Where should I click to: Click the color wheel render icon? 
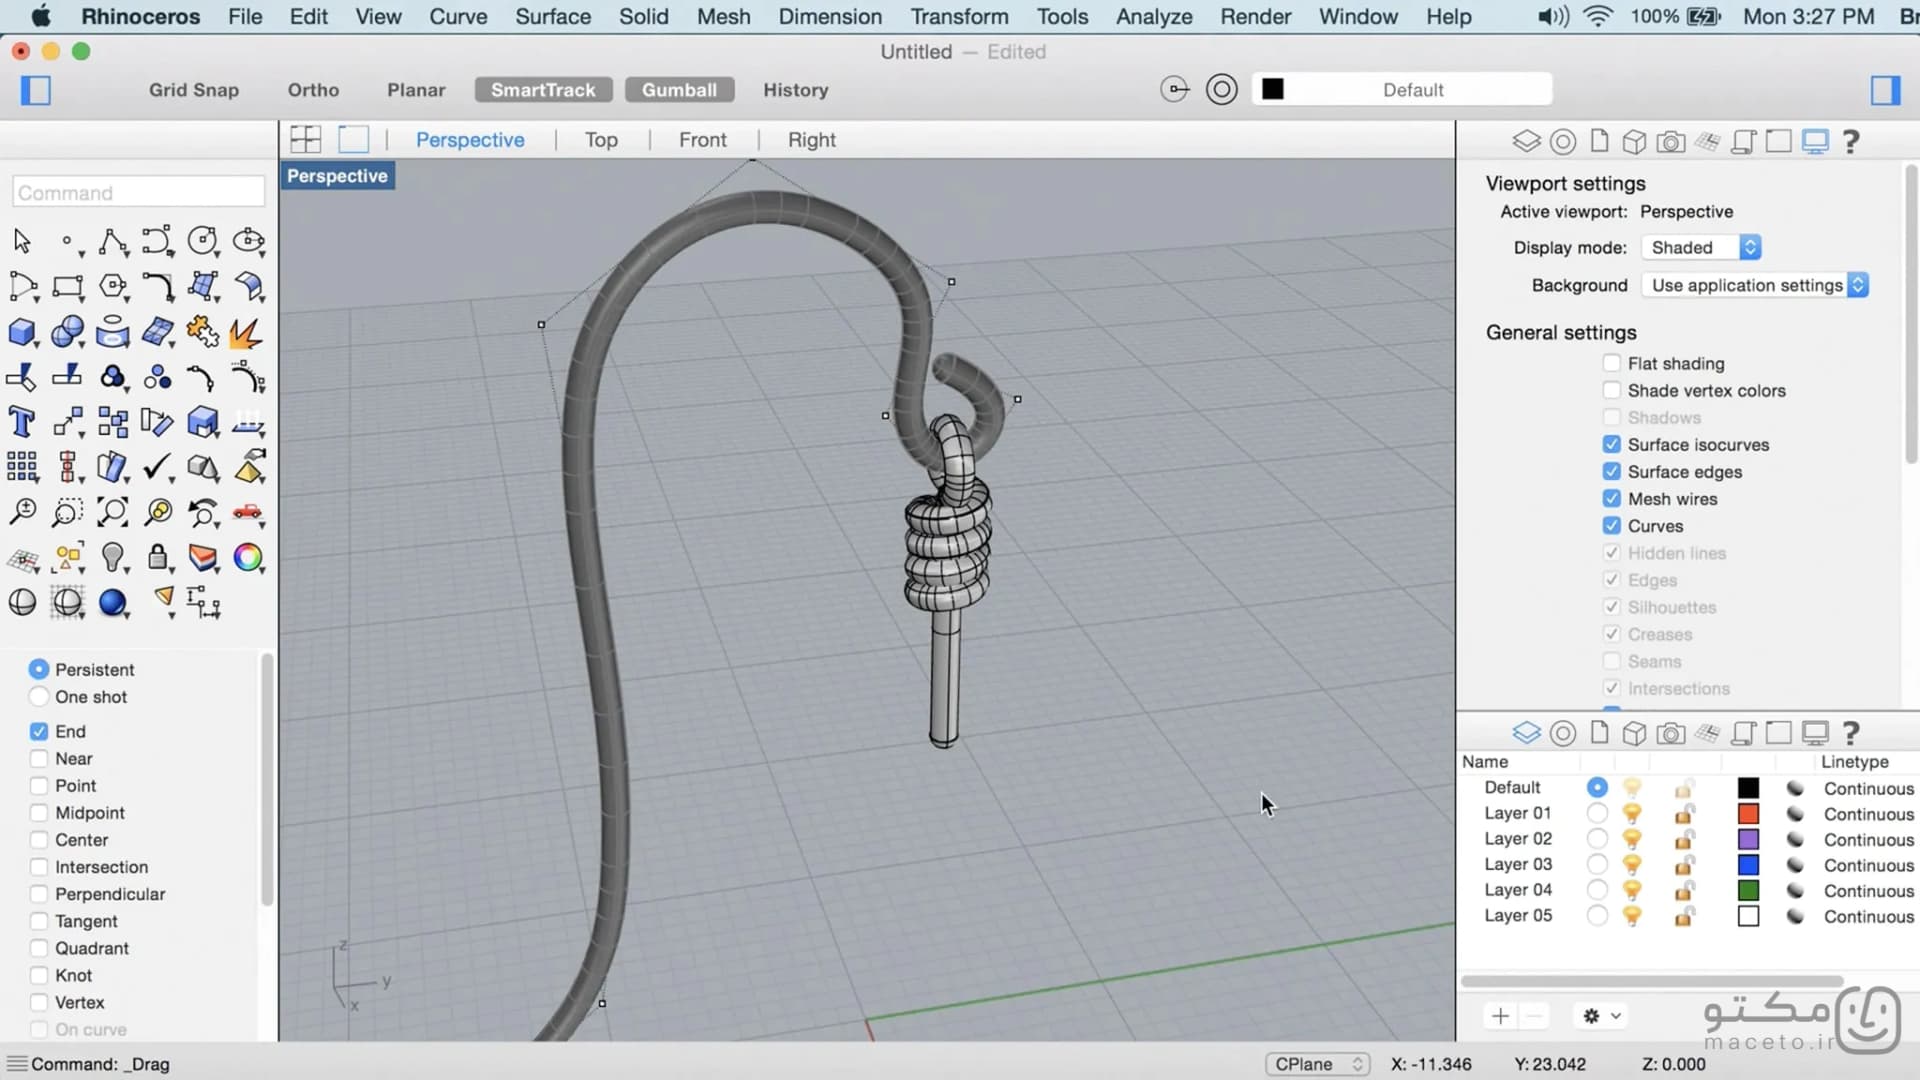coord(248,557)
